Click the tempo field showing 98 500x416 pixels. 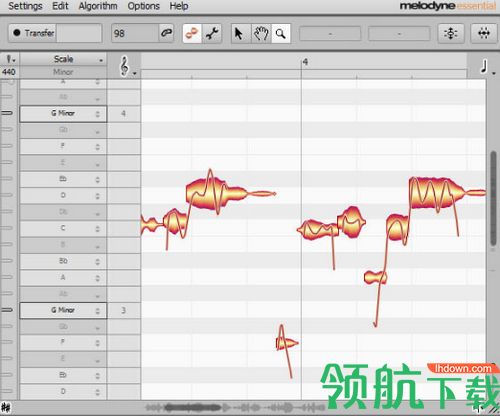[135, 33]
